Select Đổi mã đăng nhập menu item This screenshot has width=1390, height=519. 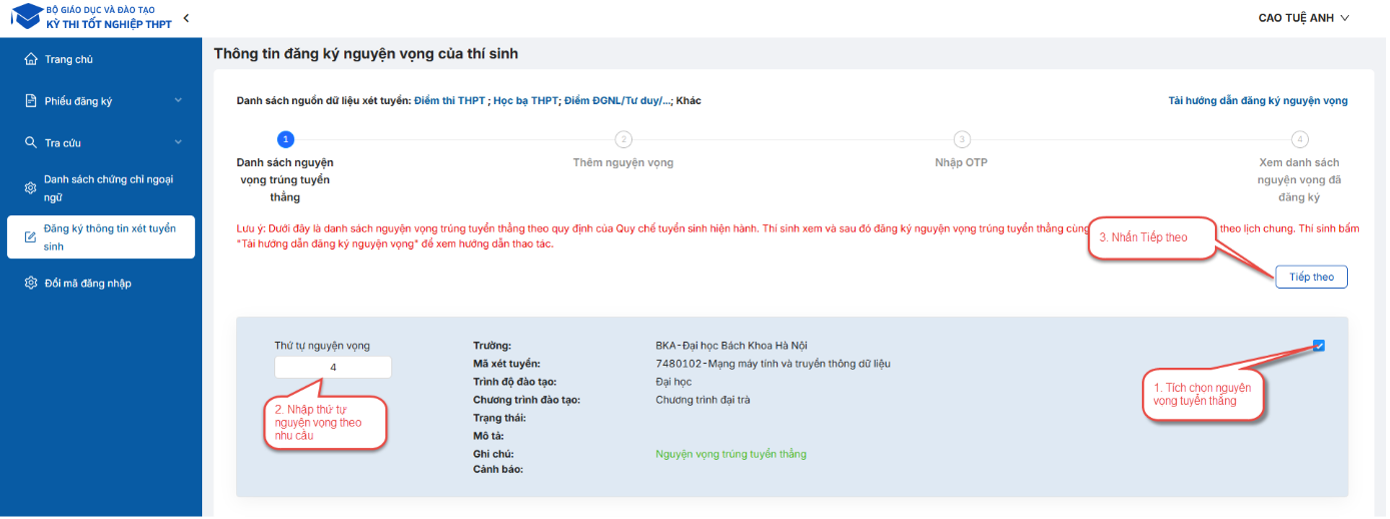click(88, 283)
